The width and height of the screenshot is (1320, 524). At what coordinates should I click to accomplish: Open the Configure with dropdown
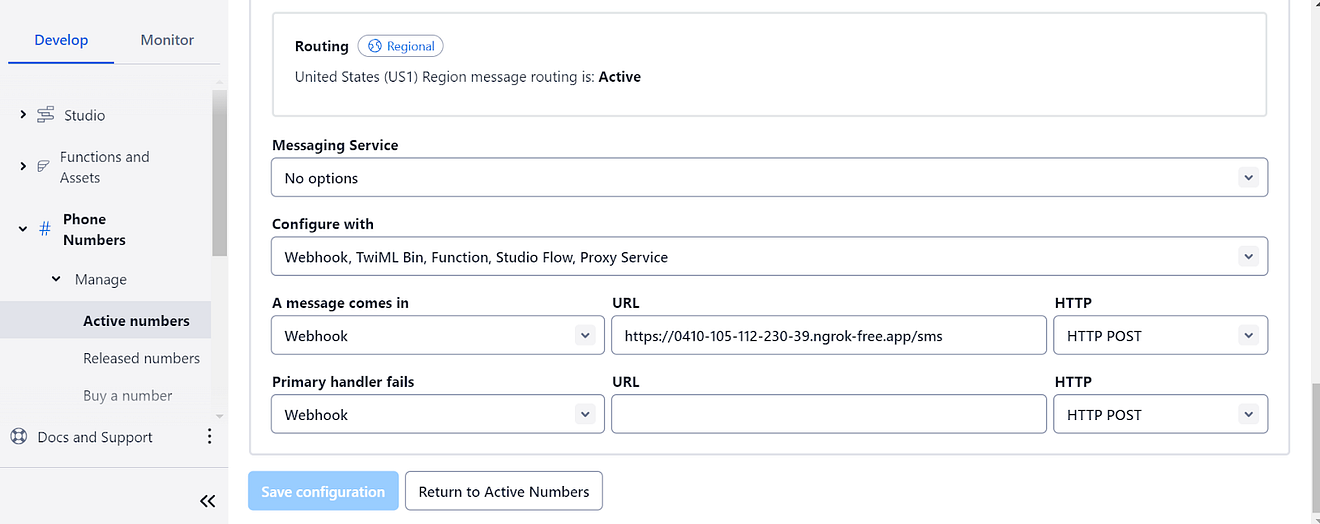coord(769,257)
